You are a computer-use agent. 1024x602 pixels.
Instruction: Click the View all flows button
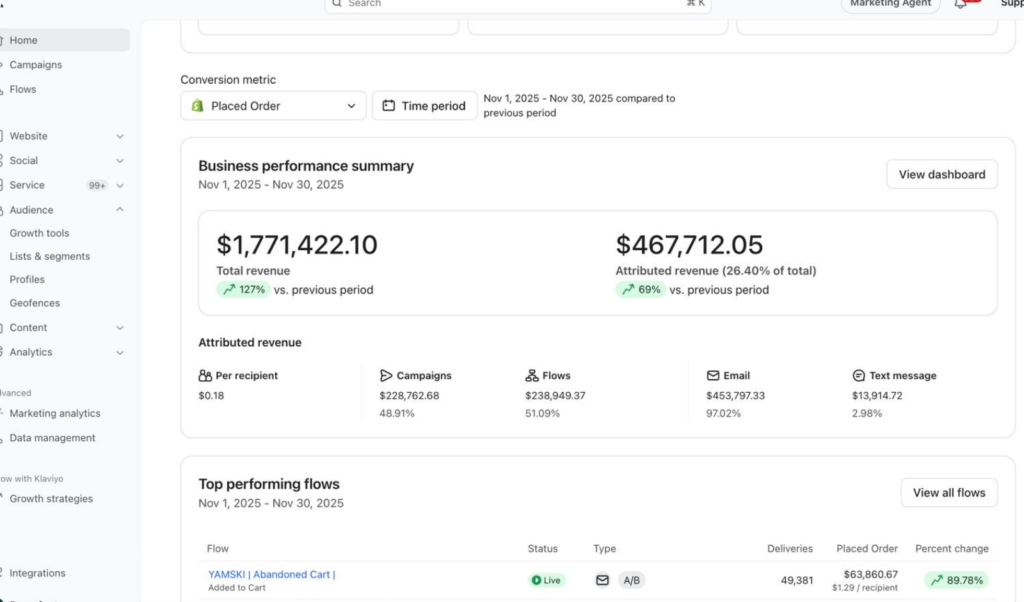pyautogui.click(x=948, y=492)
